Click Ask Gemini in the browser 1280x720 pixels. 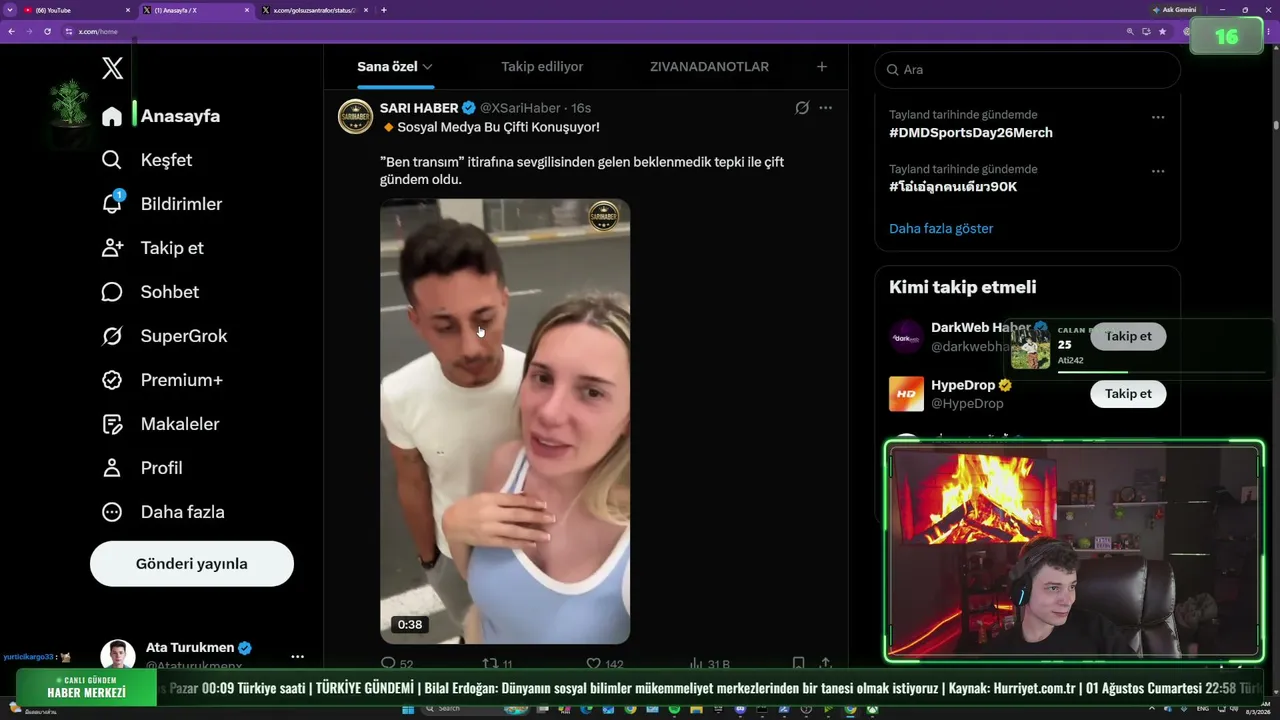pyautogui.click(x=1174, y=10)
